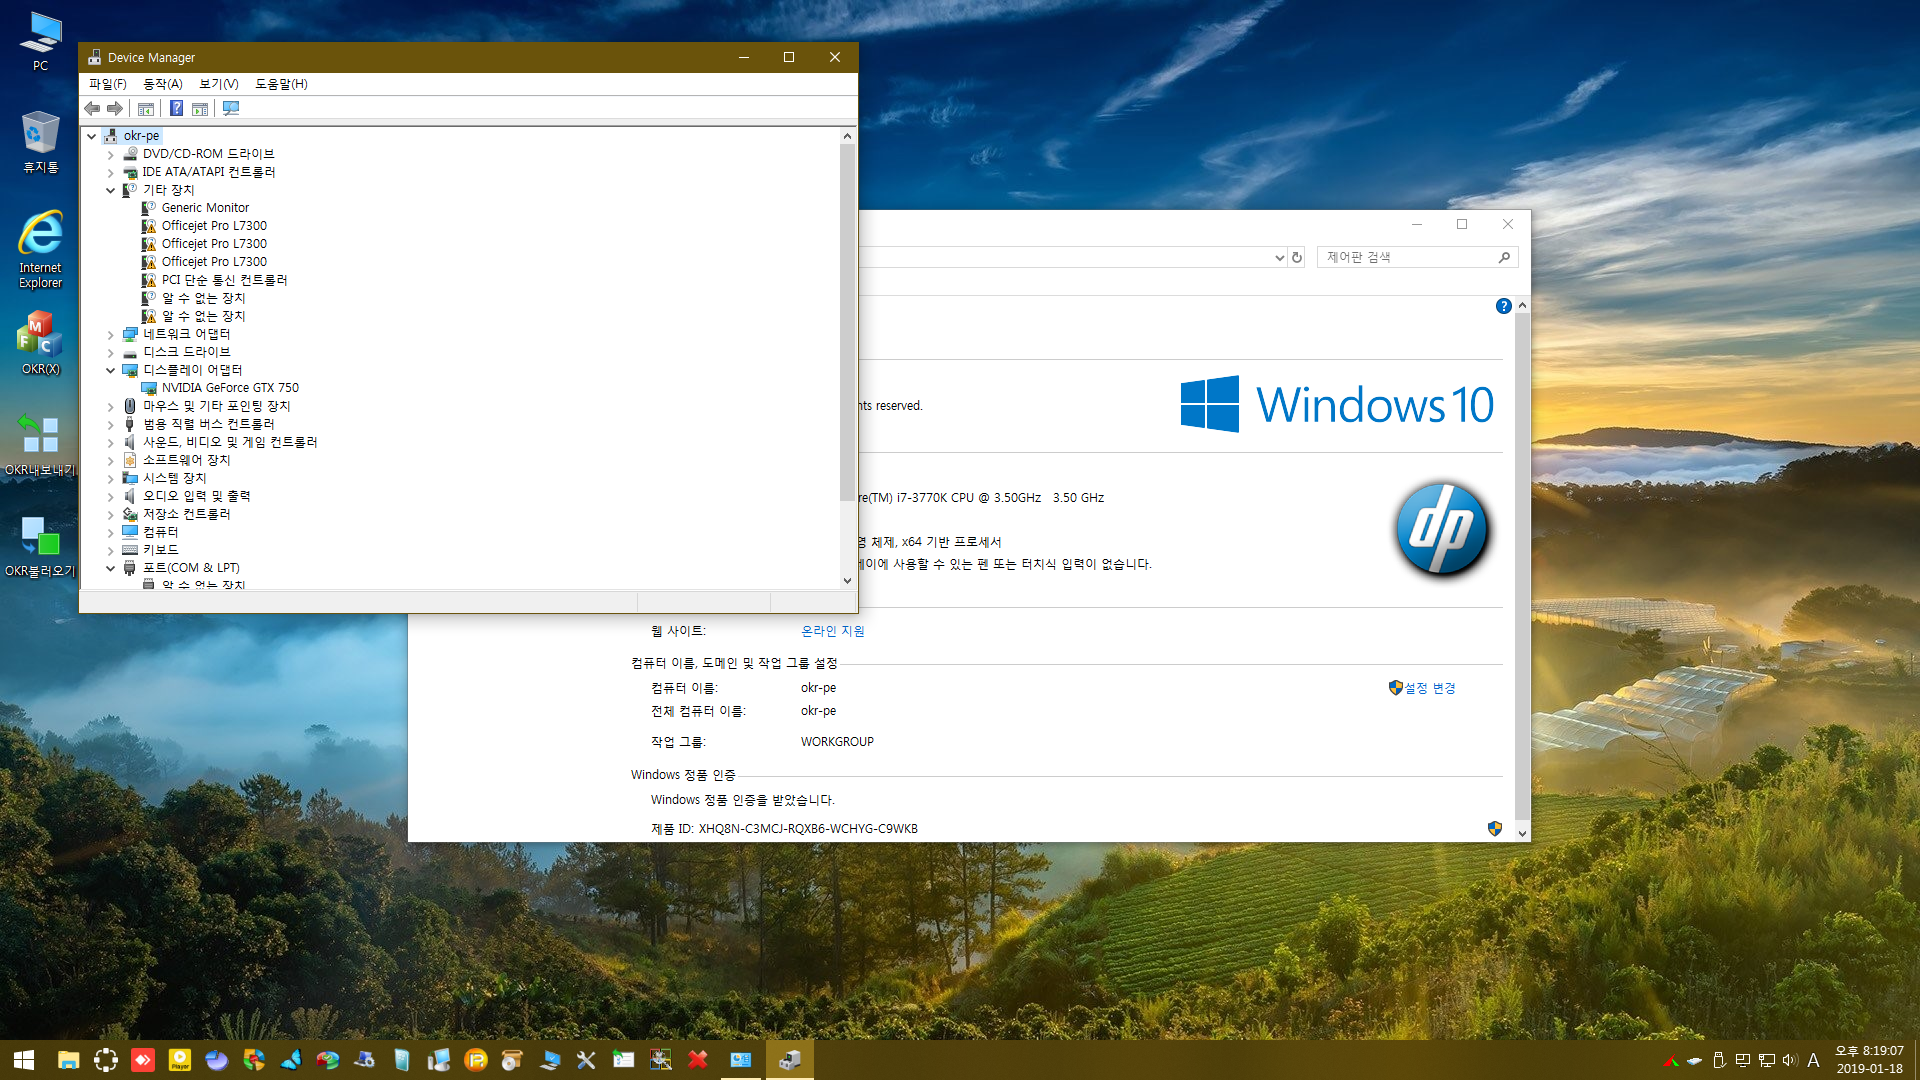Open File Explorer from the taskbar

(68, 1060)
